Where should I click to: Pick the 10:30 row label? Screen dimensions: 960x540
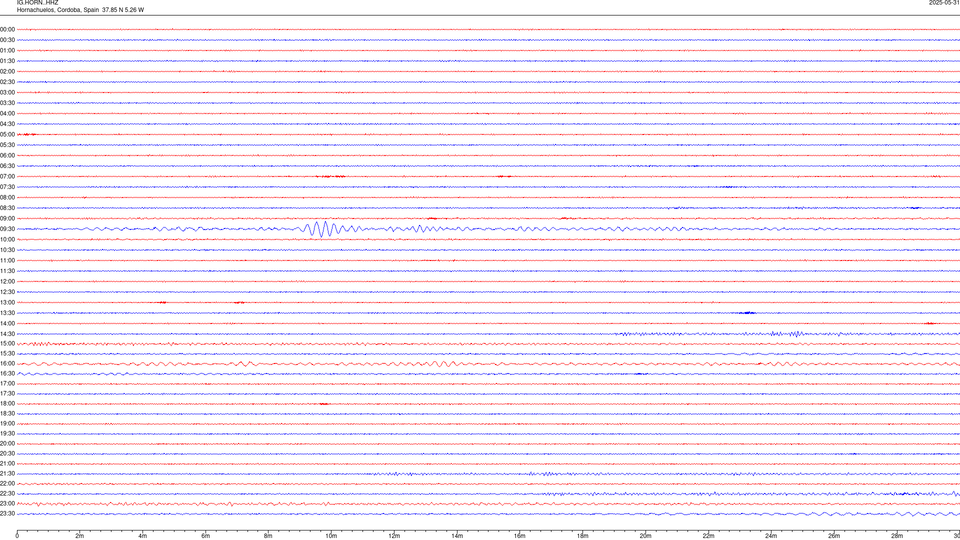click(7, 250)
